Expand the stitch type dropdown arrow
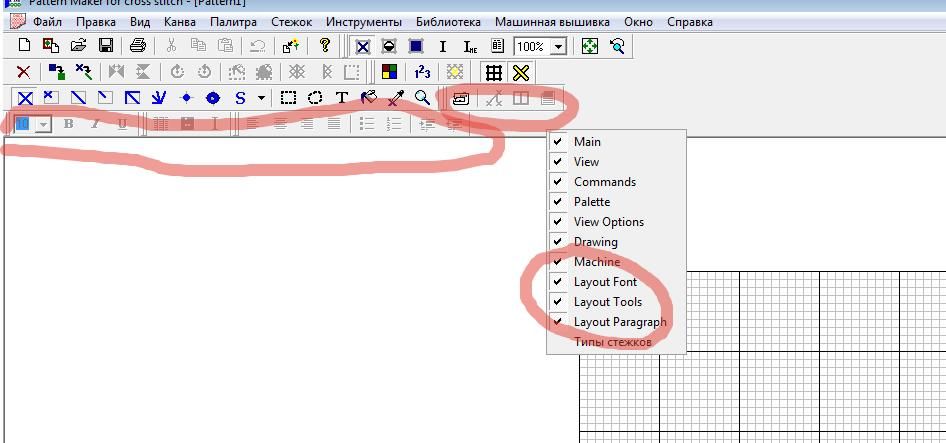Screen dimensions: 946x443 click(262, 98)
